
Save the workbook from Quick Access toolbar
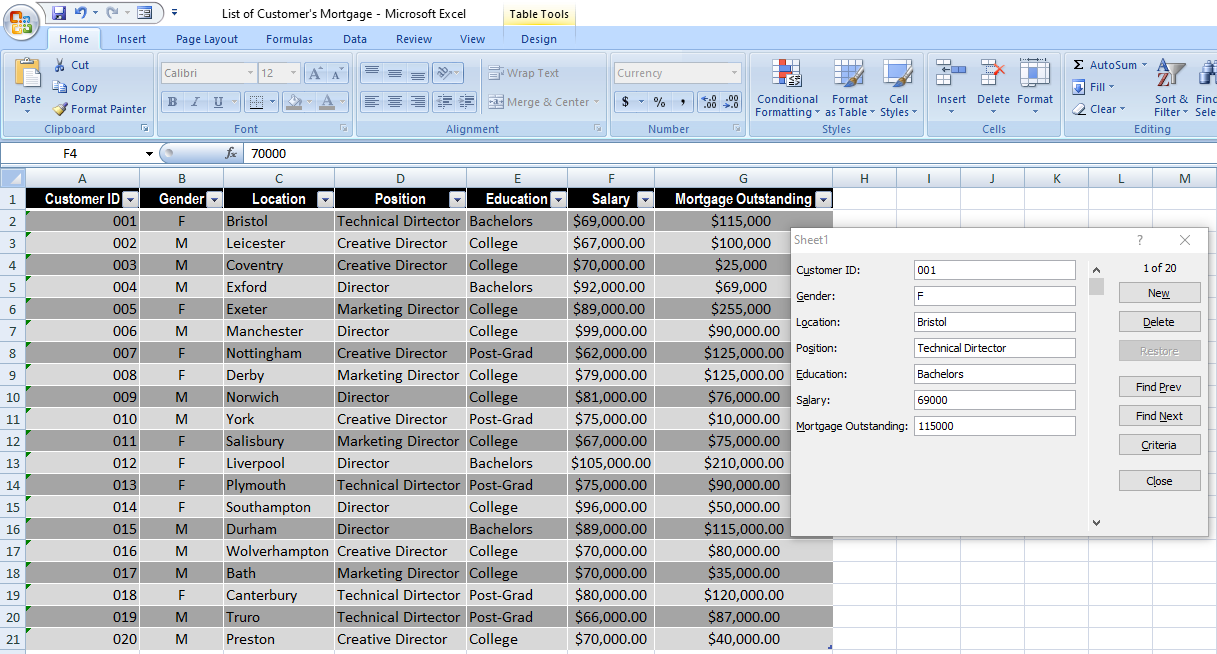(x=59, y=13)
